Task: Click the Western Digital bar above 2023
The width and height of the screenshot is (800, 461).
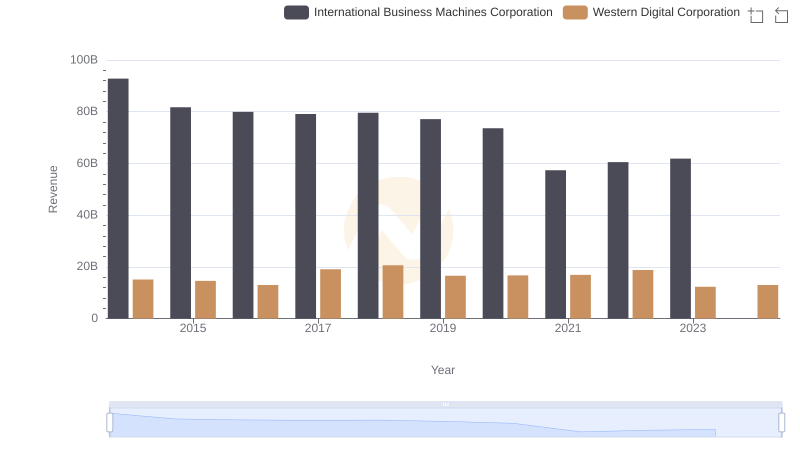Action: click(x=706, y=303)
